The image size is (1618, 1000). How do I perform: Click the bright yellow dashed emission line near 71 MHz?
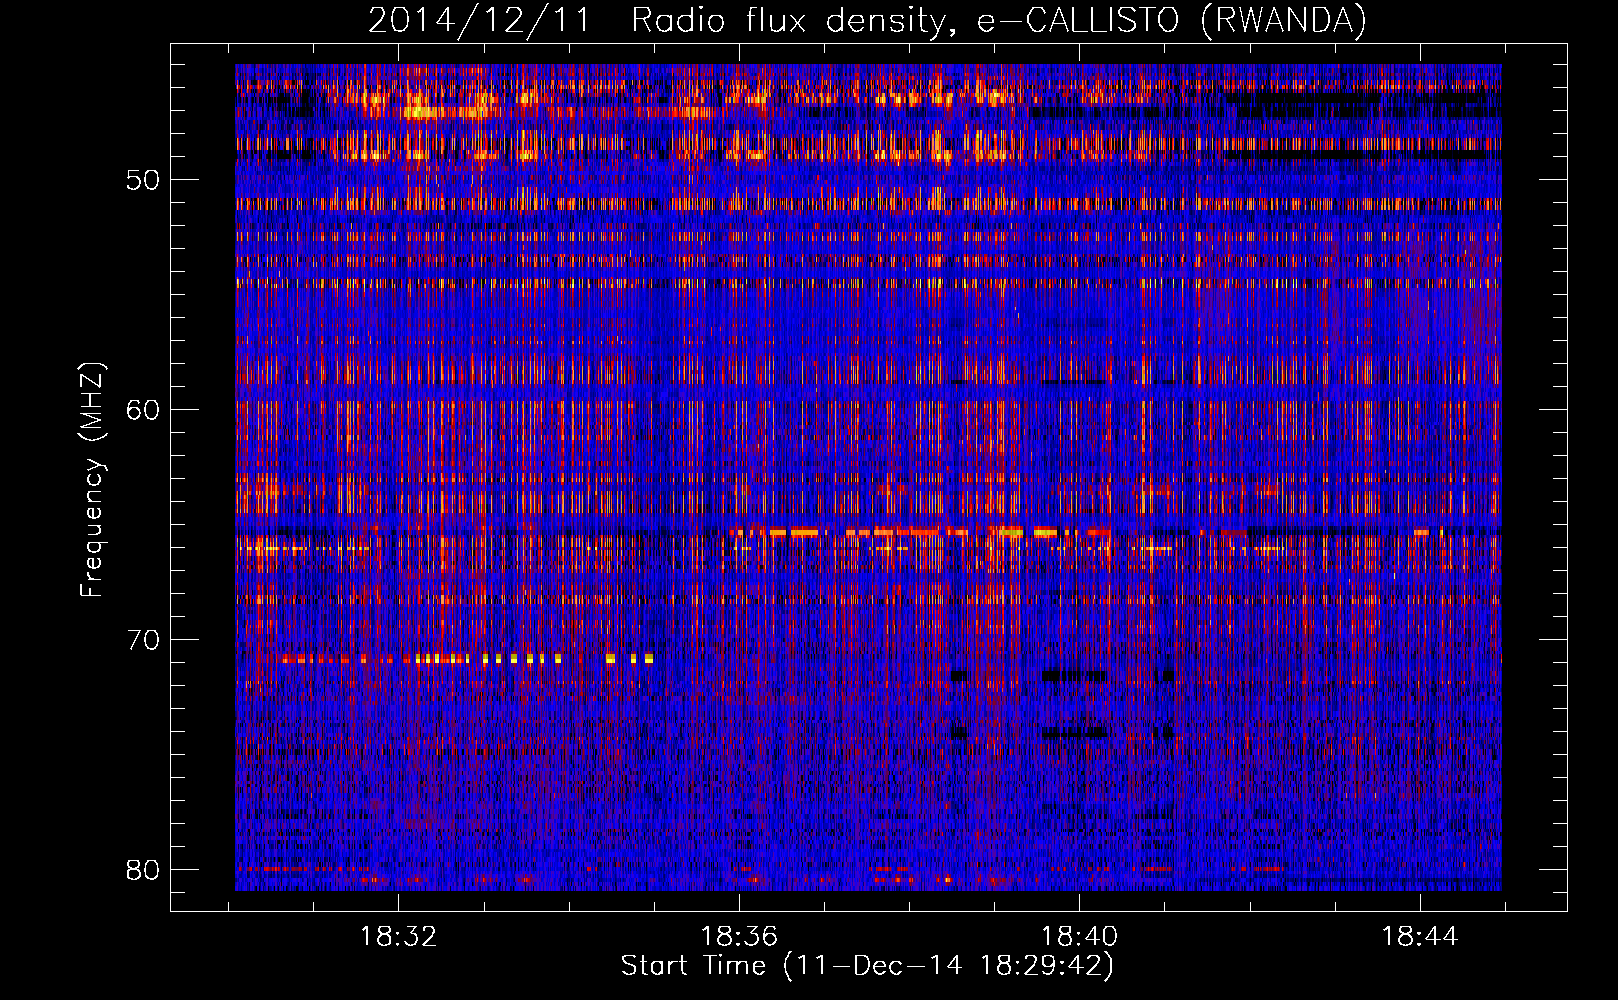click(x=468, y=659)
